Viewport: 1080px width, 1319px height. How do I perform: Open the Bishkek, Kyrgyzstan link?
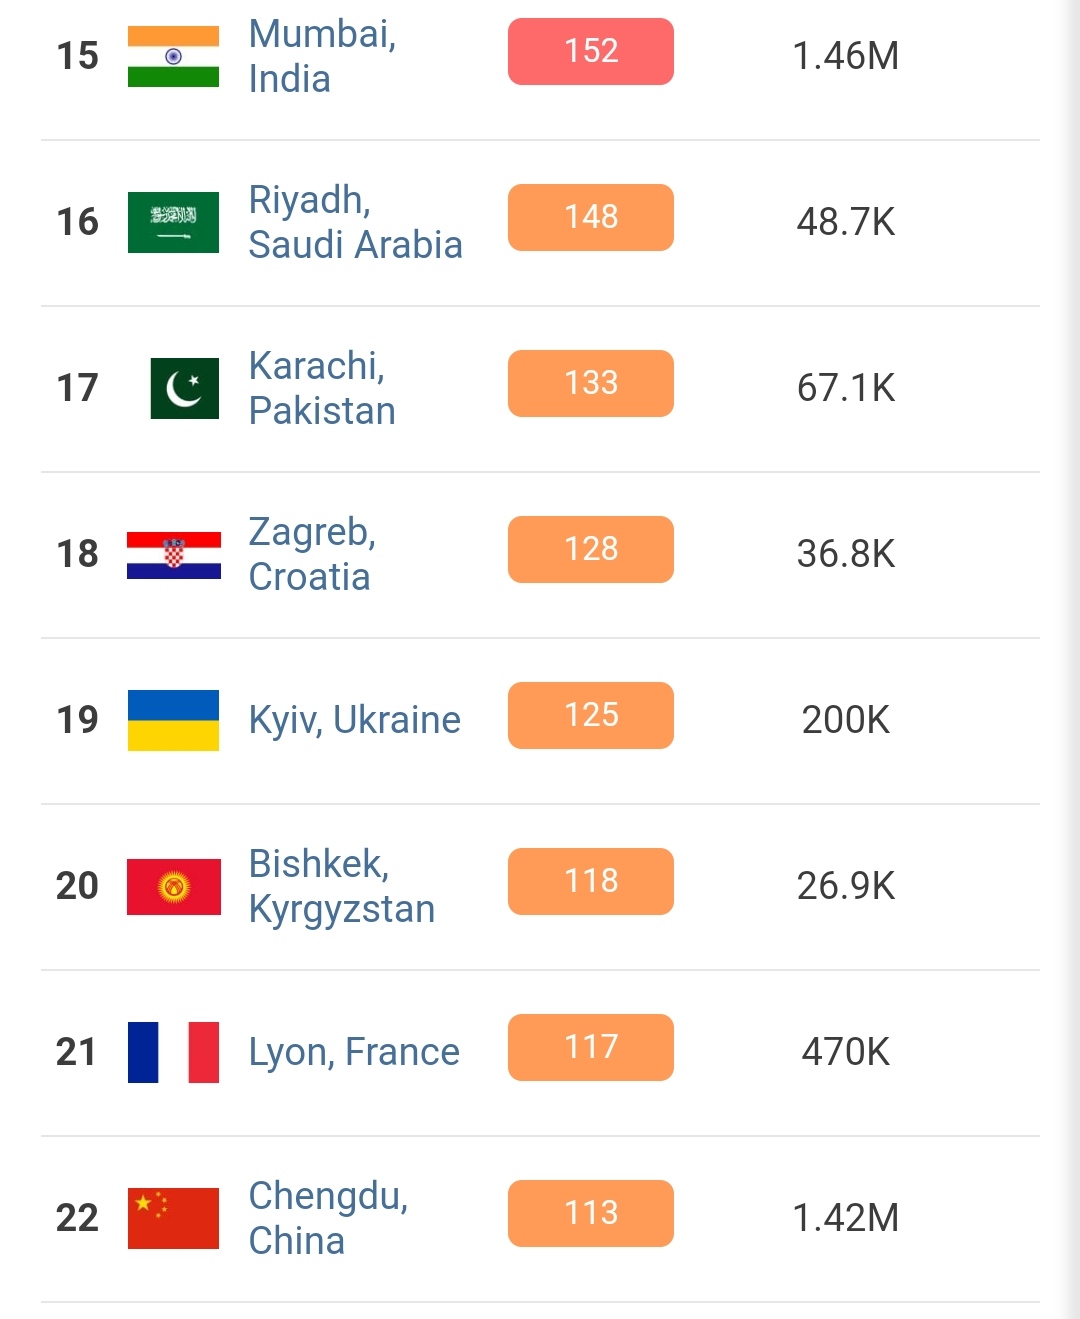coord(341,886)
